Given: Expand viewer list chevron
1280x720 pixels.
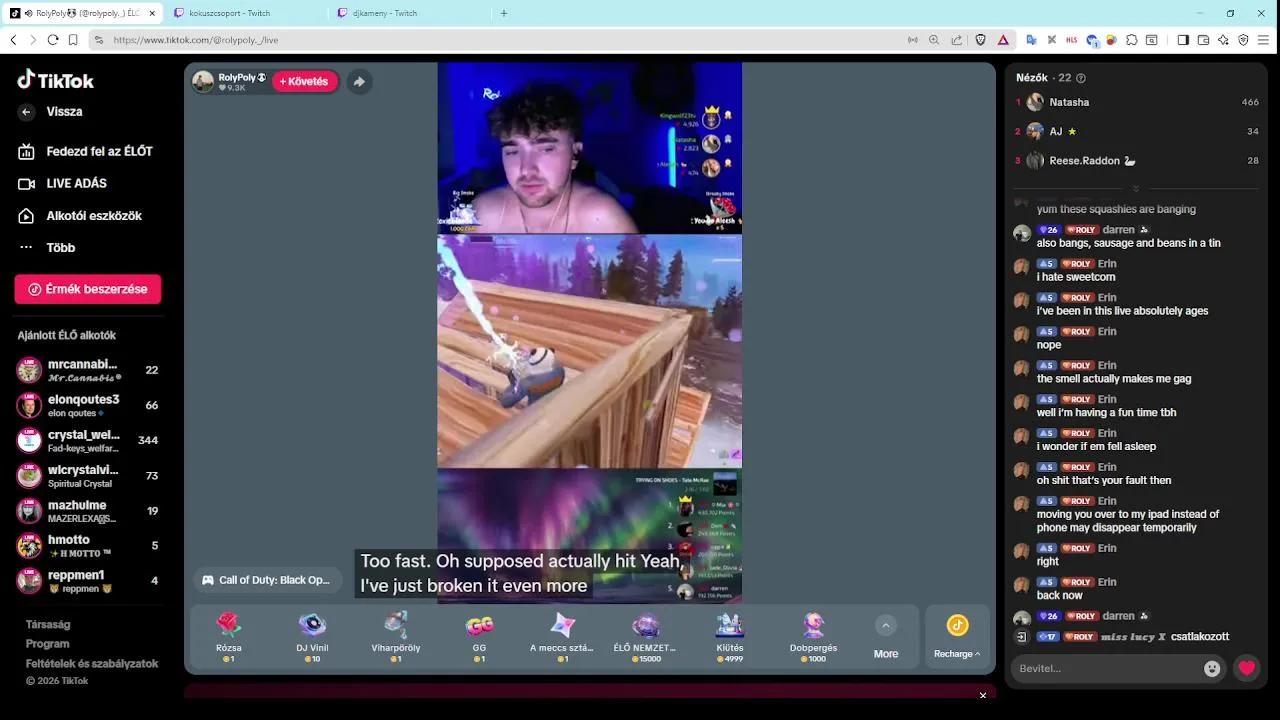Looking at the screenshot, I should [x=1135, y=189].
